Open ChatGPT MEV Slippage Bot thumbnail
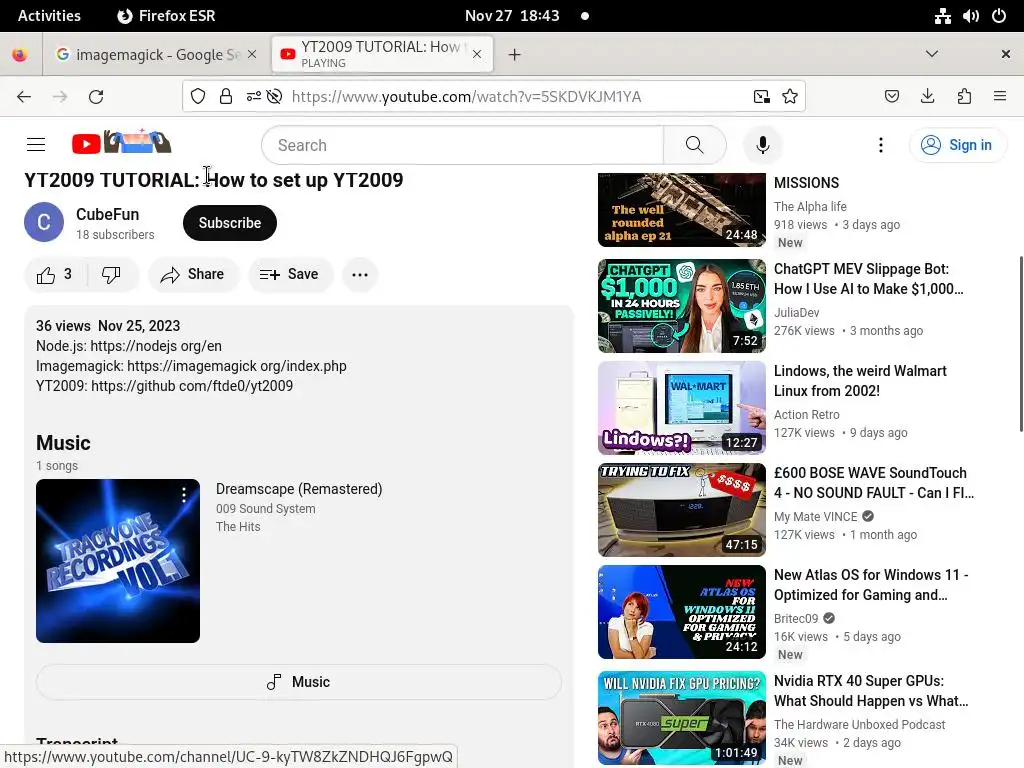1024x768 pixels. (x=681, y=306)
